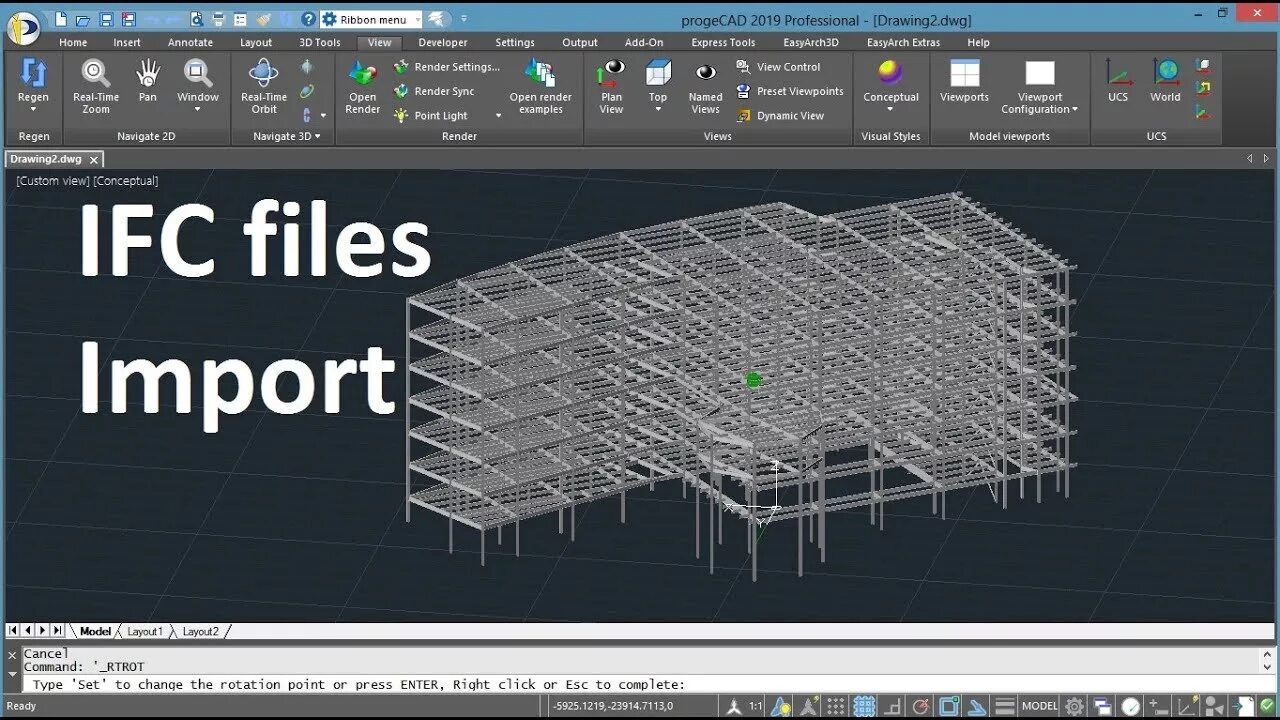Switch to the 3D Tools tab
Viewport: 1280px width, 720px height.
coord(320,43)
